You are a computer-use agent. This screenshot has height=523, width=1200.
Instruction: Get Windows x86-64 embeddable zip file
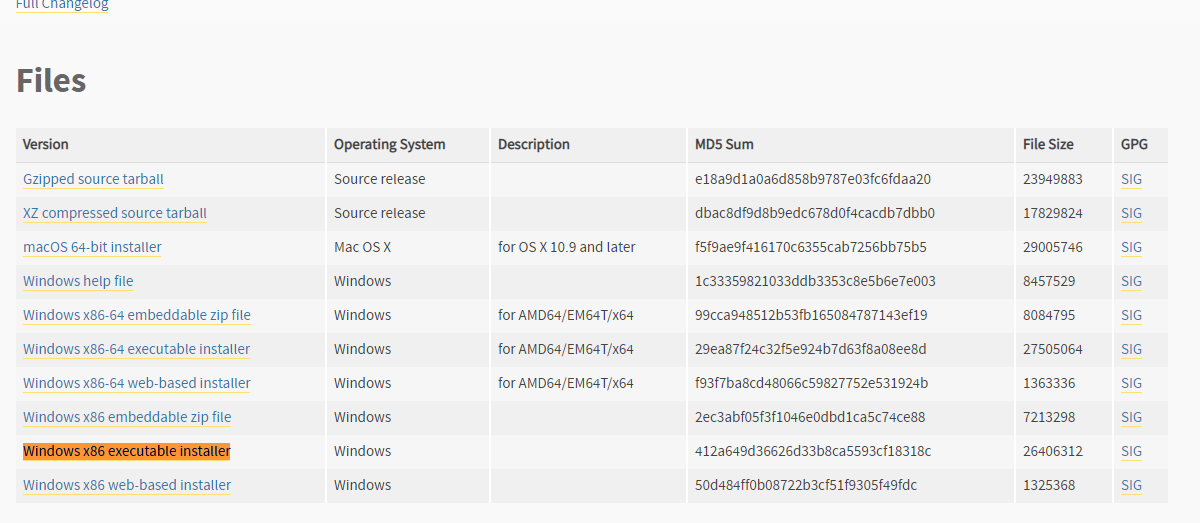[137, 315]
